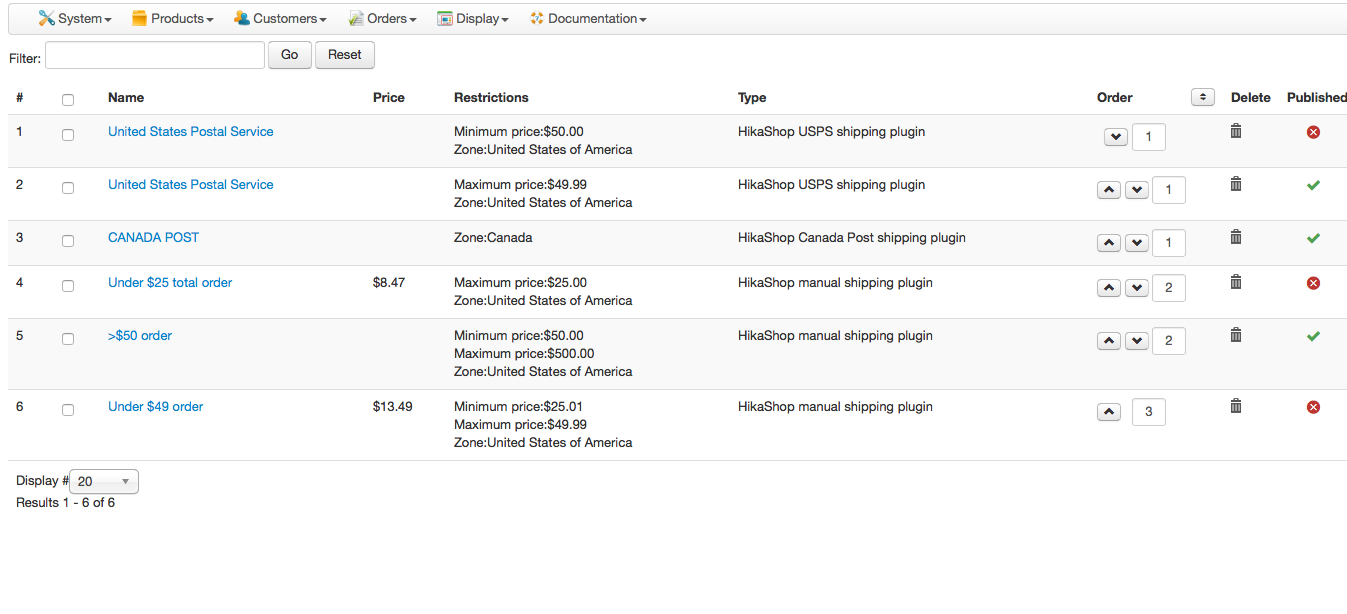Move CANADA POST row down
This screenshot has width=1347, height=614.
[1137, 243]
